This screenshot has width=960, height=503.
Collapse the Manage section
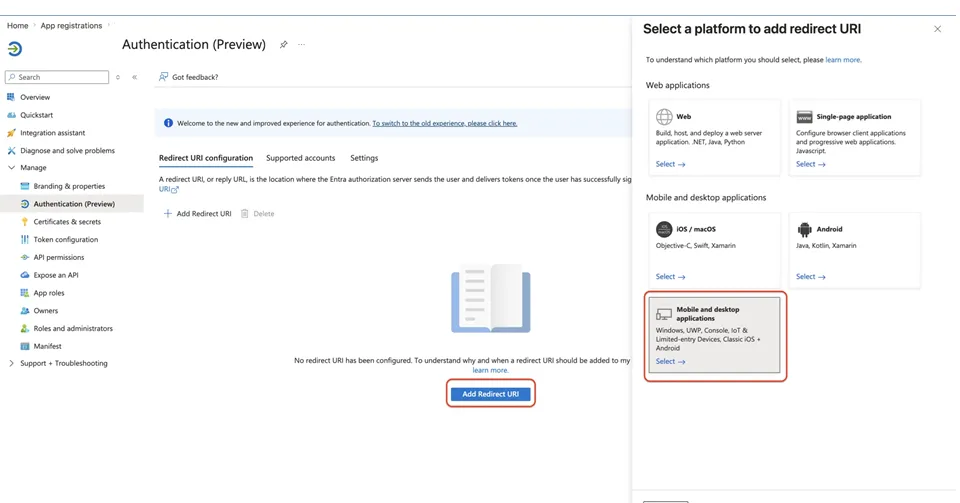(11, 168)
